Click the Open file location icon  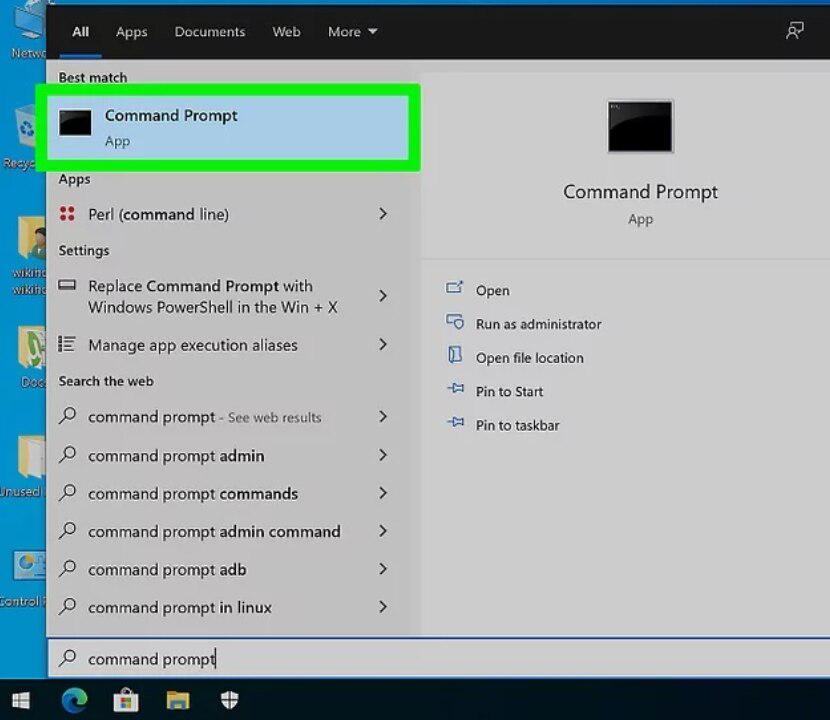click(x=455, y=355)
